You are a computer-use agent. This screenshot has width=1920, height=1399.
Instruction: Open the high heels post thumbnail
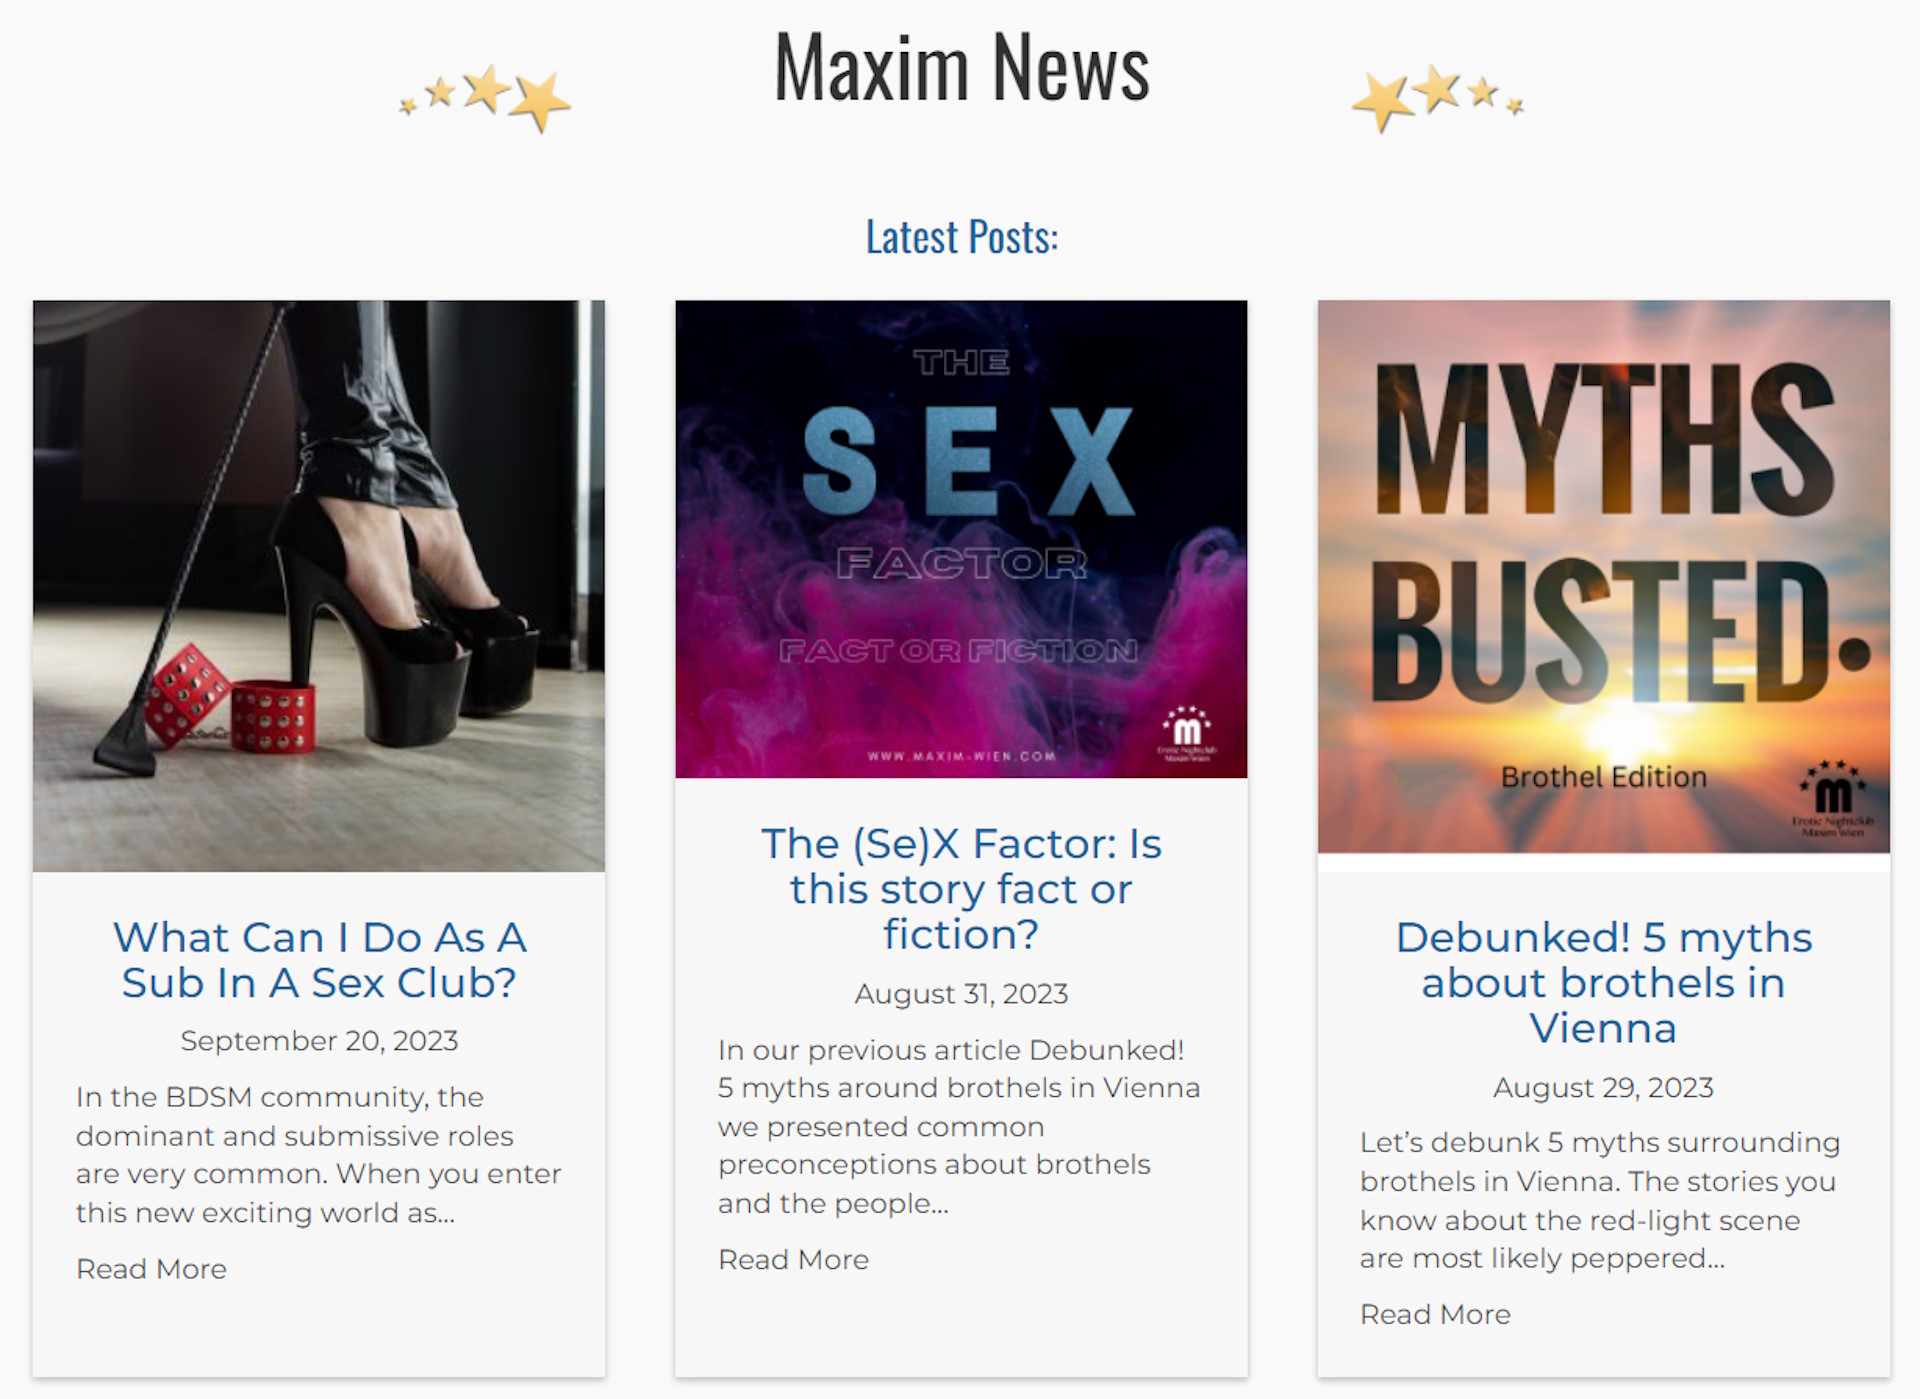click(319, 586)
